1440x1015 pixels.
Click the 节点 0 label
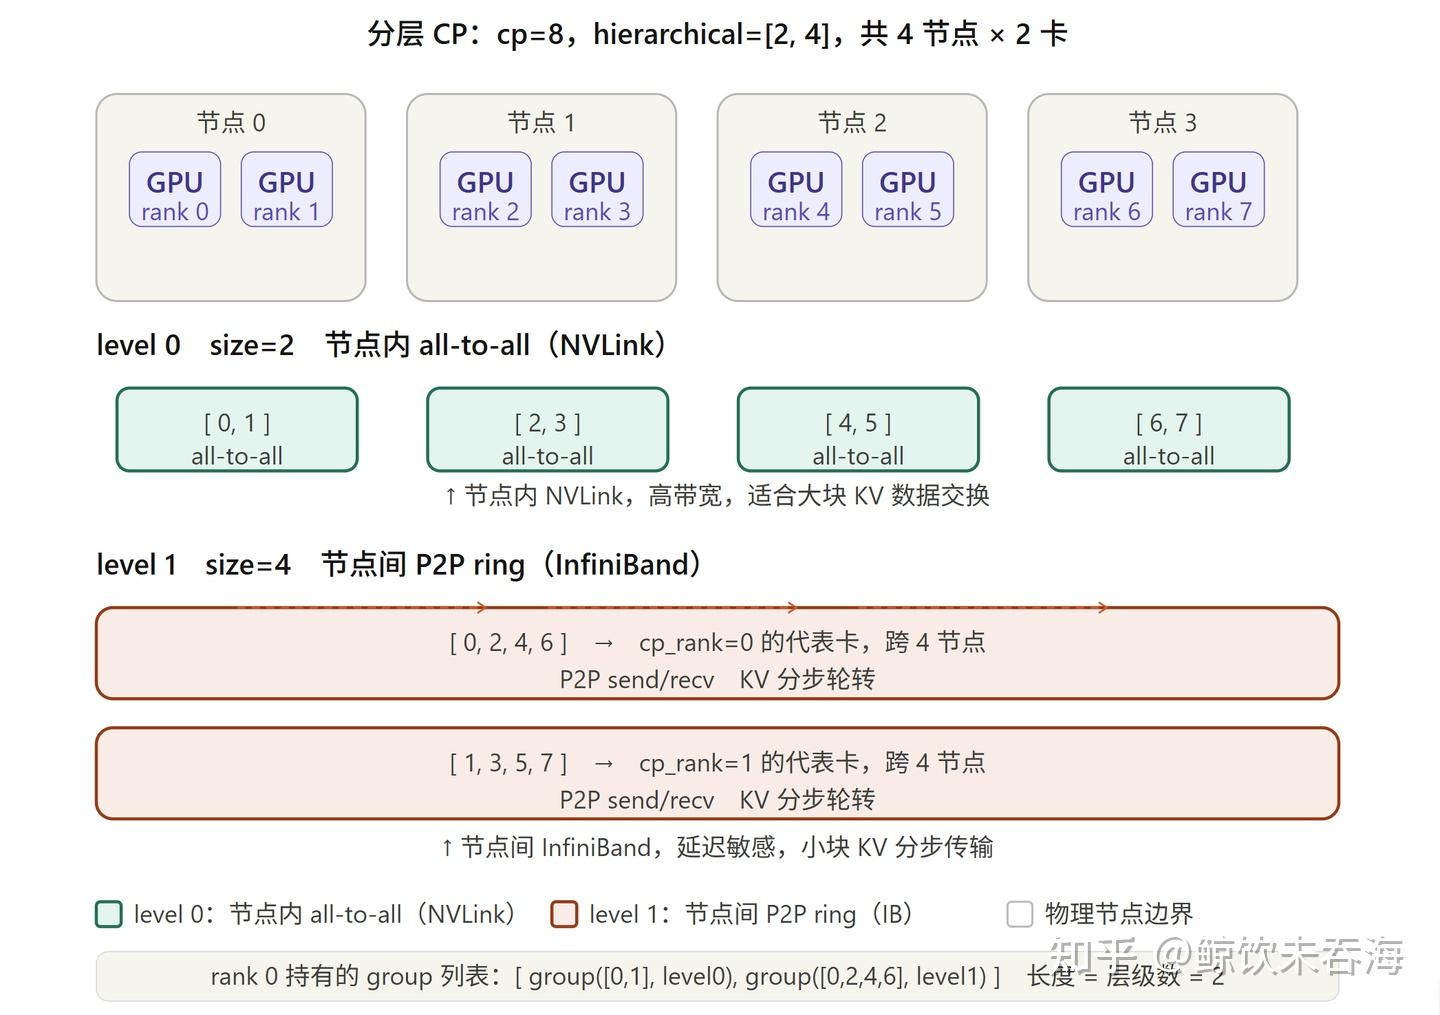[x=231, y=123]
